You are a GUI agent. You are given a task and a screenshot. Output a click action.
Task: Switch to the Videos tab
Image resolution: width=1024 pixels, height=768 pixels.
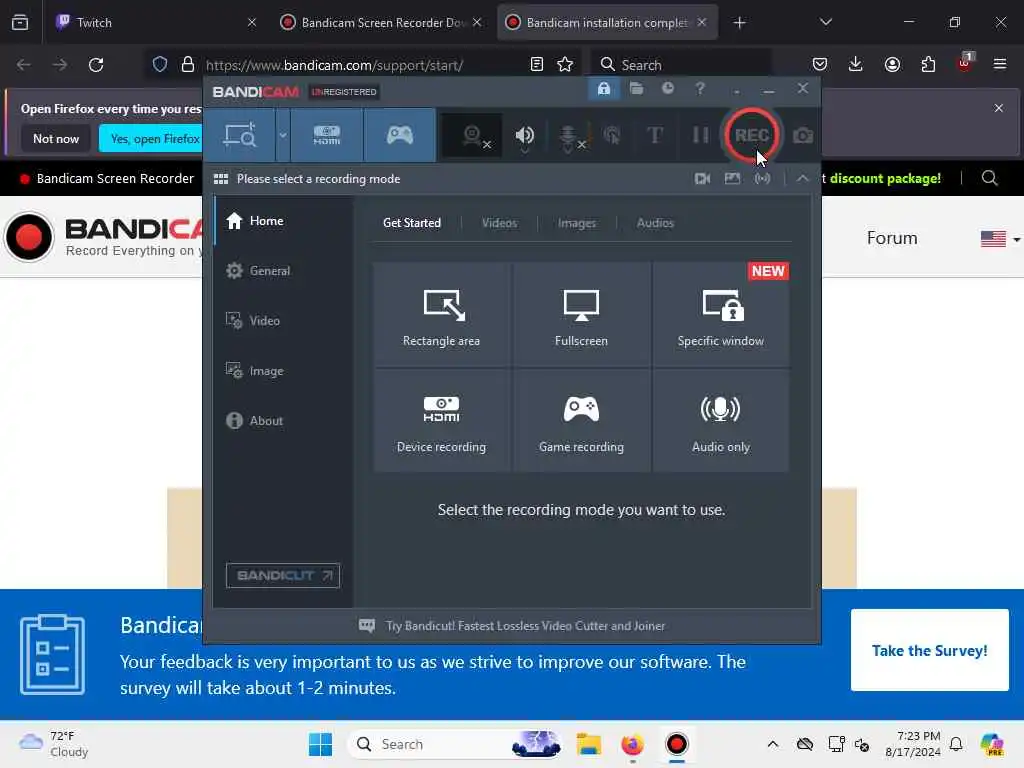pyautogui.click(x=499, y=223)
